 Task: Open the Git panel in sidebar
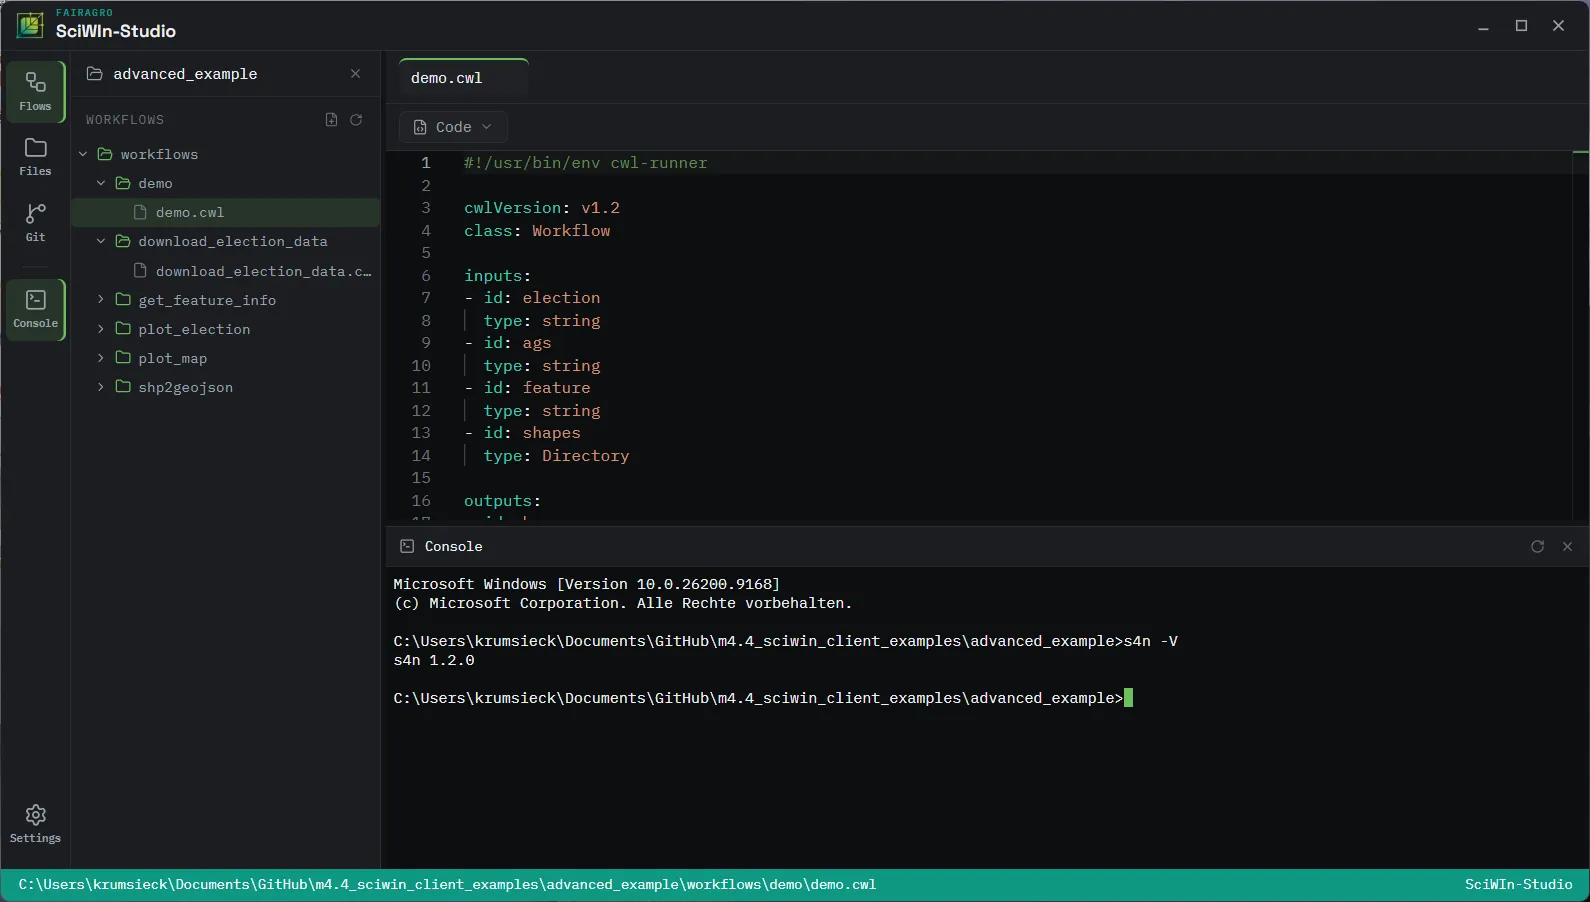coord(35,222)
